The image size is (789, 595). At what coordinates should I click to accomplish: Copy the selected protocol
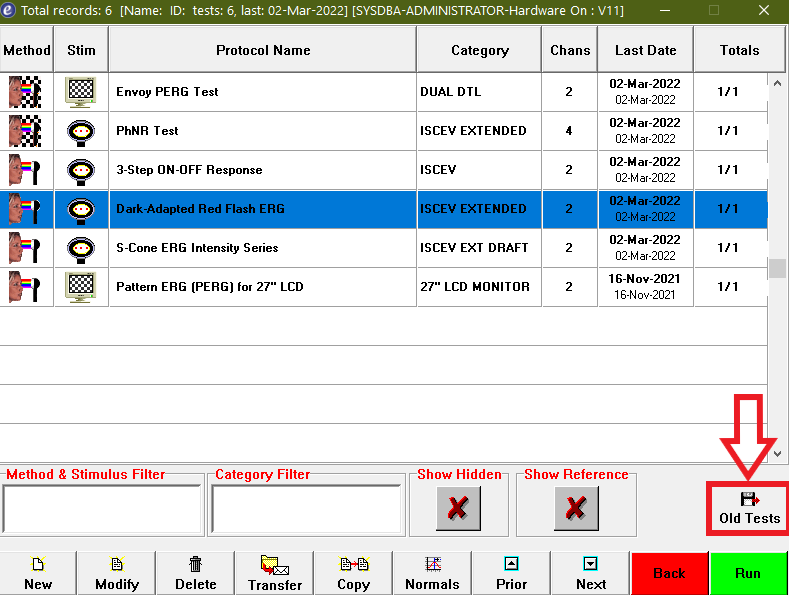tap(354, 573)
